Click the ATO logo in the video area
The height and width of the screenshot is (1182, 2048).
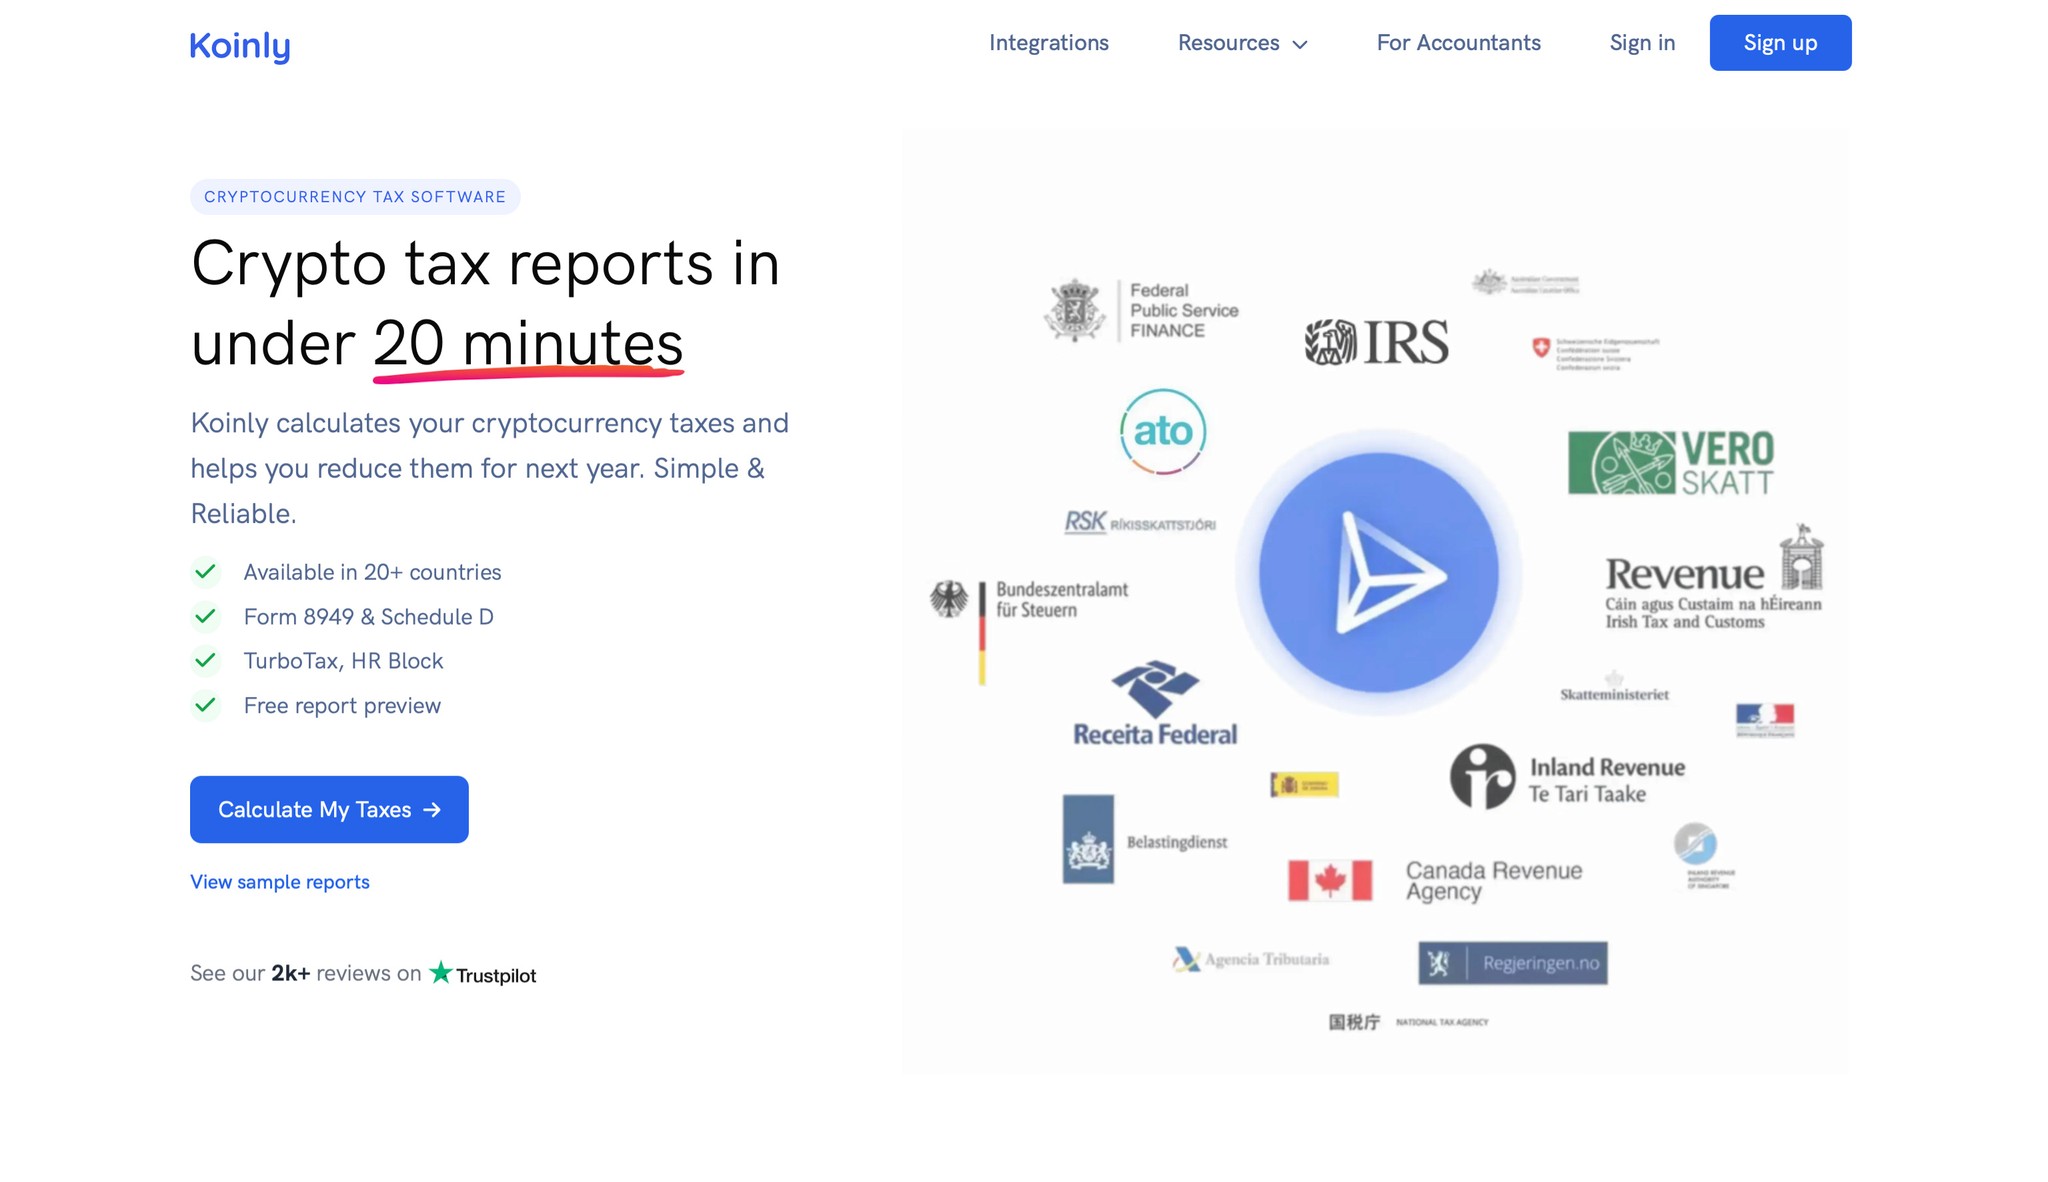click(x=1162, y=432)
